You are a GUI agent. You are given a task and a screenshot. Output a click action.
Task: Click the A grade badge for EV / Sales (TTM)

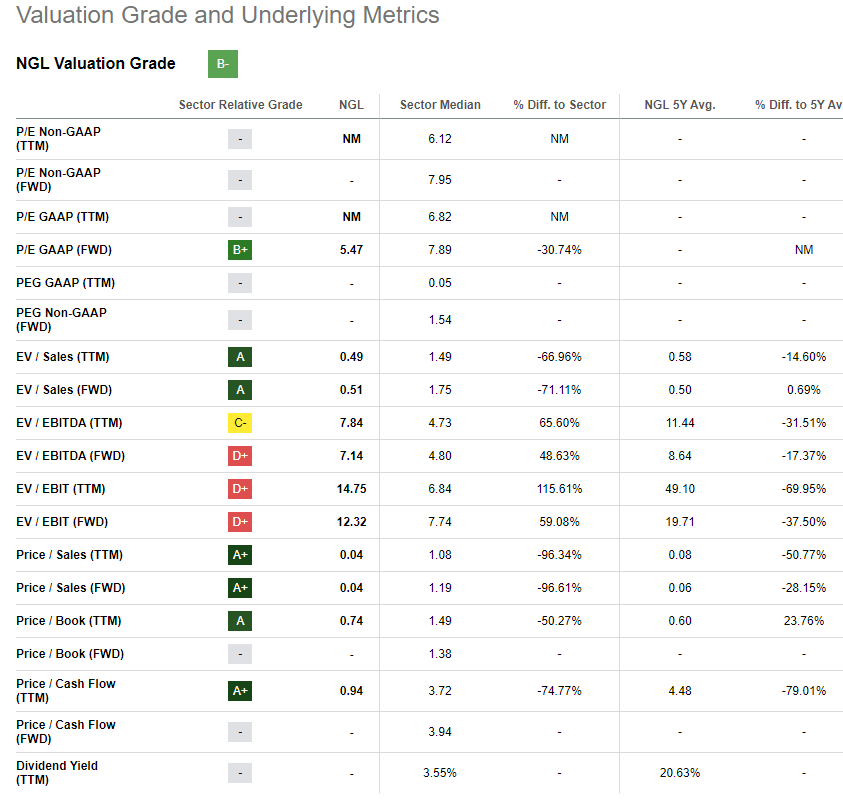pos(240,357)
